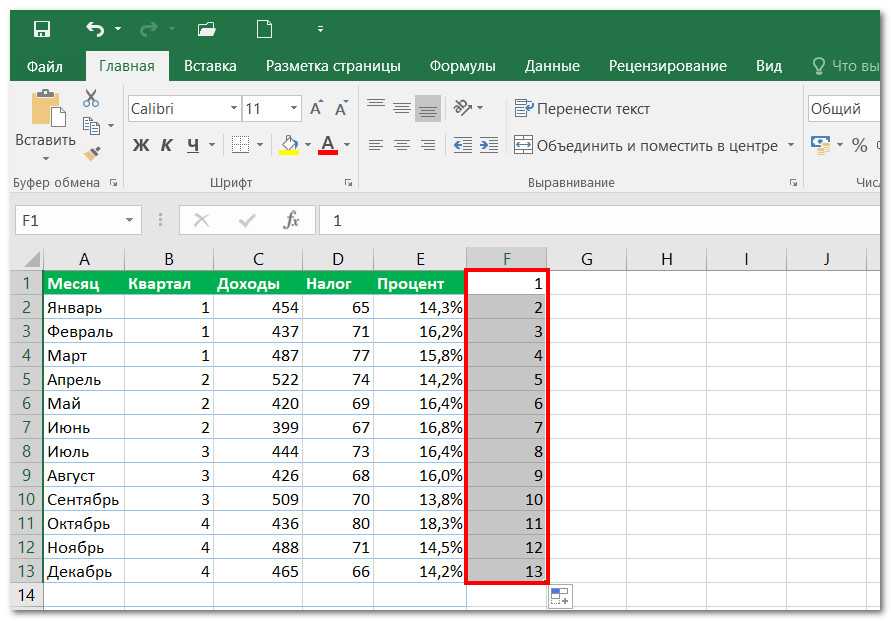Image resolution: width=891 pixels, height=621 pixels.
Task: Click the yellow fill color swatch
Action: [289, 145]
